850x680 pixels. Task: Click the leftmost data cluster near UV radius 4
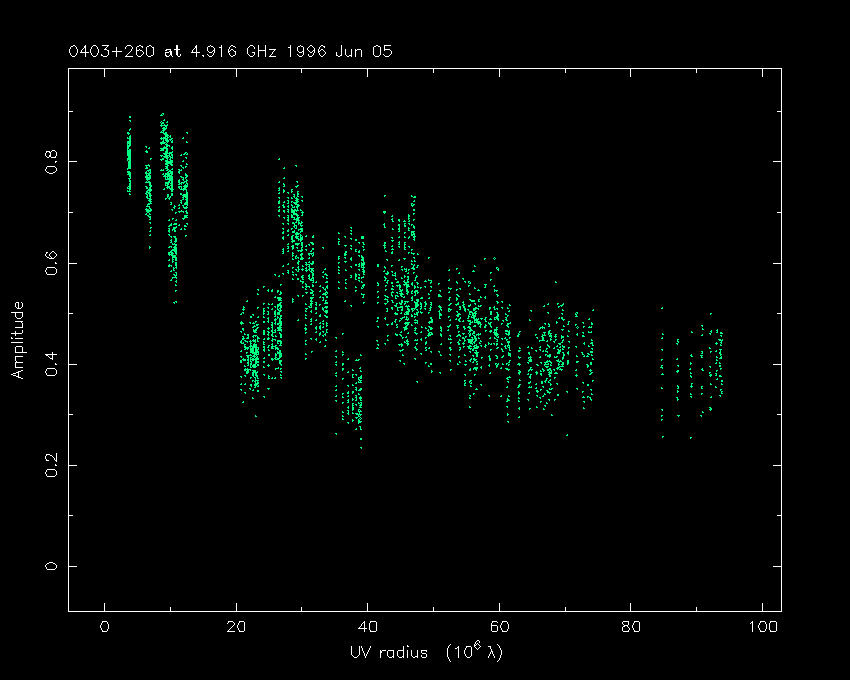click(129, 158)
